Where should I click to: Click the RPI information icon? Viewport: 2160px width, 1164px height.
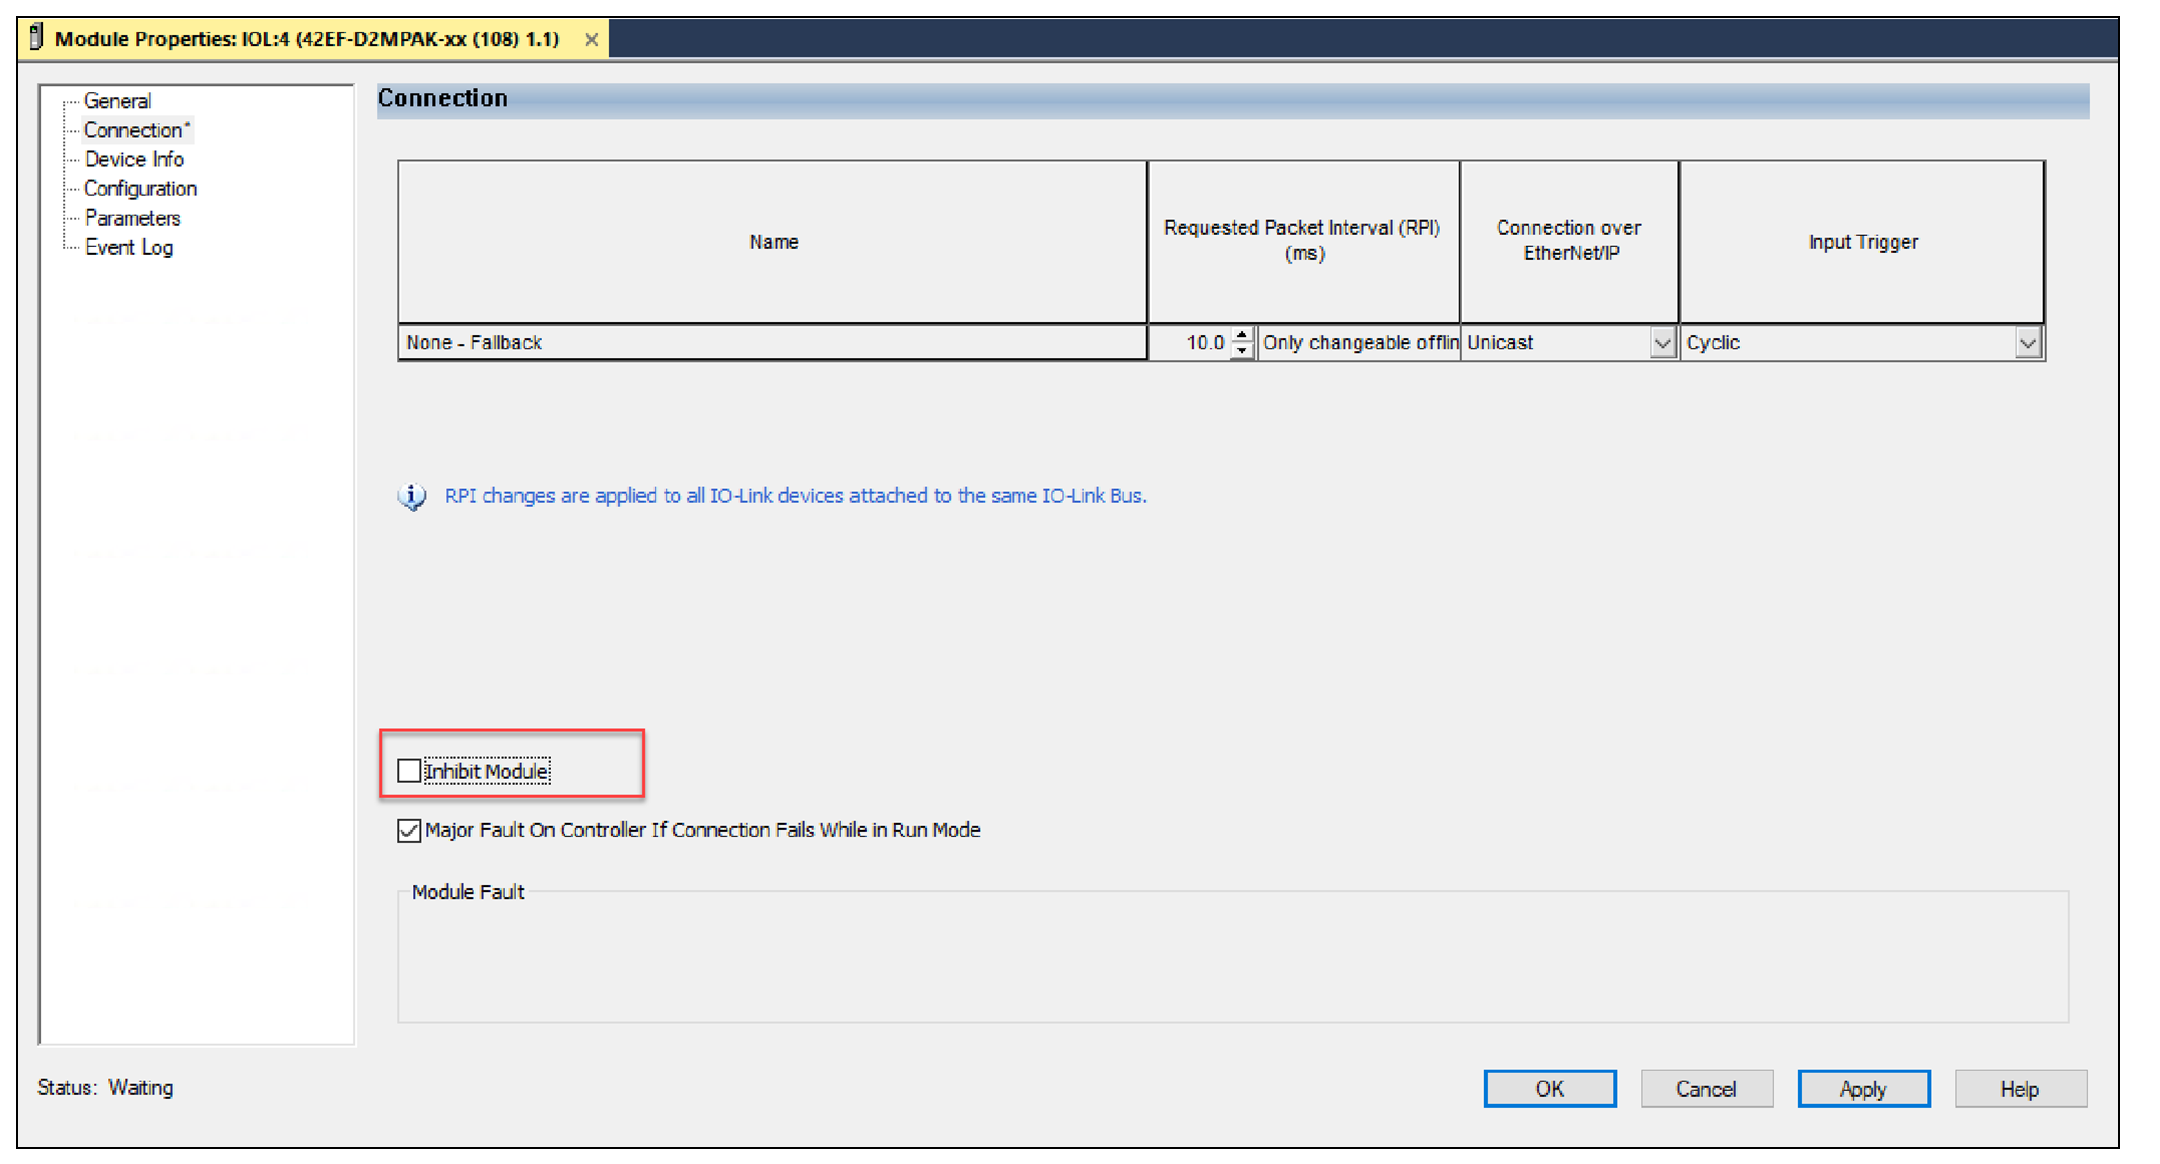tap(412, 496)
